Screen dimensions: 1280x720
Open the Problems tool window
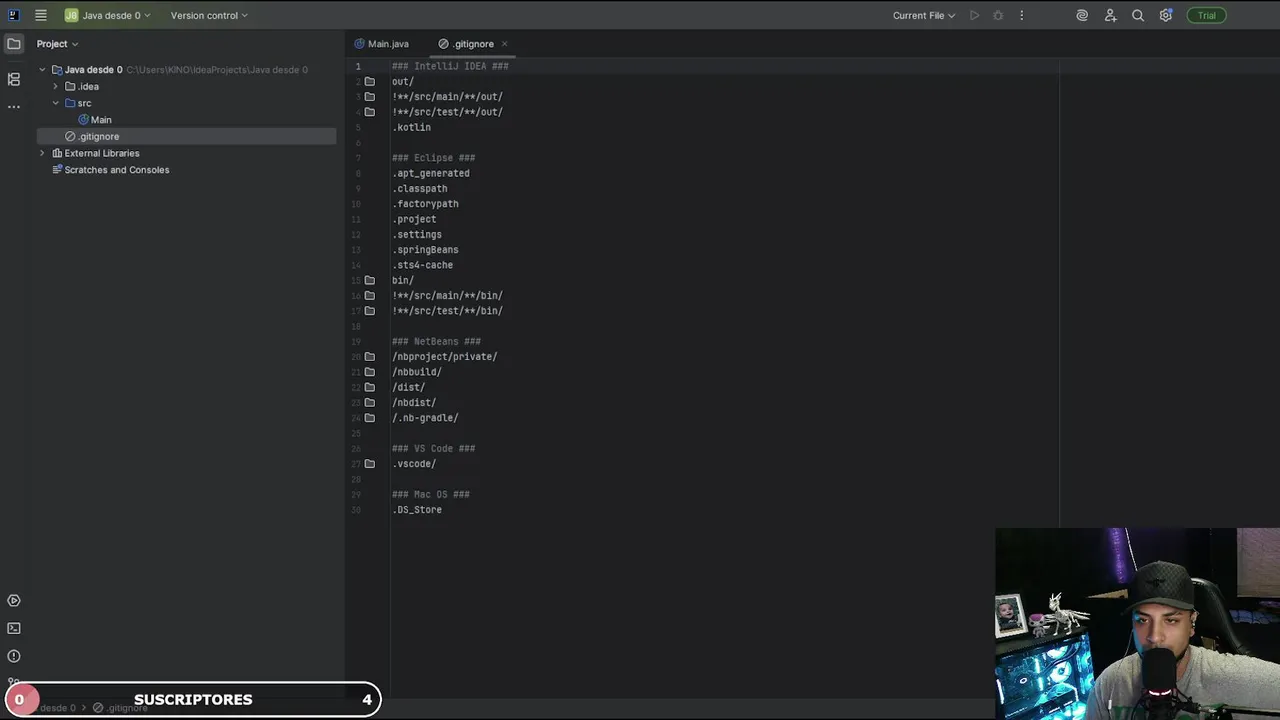pyautogui.click(x=14, y=657)
